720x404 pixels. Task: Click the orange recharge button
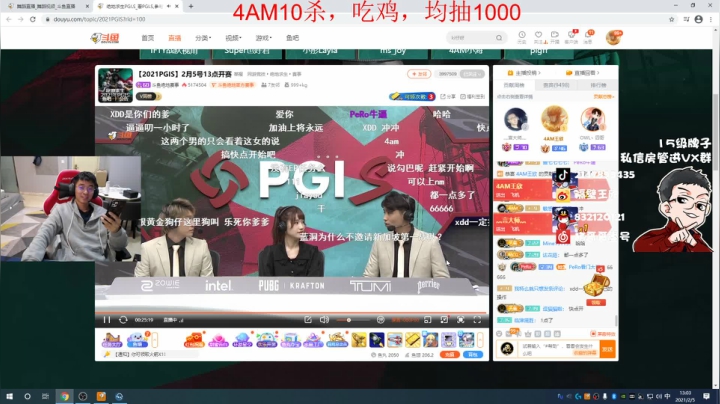[x=450, y=354]
